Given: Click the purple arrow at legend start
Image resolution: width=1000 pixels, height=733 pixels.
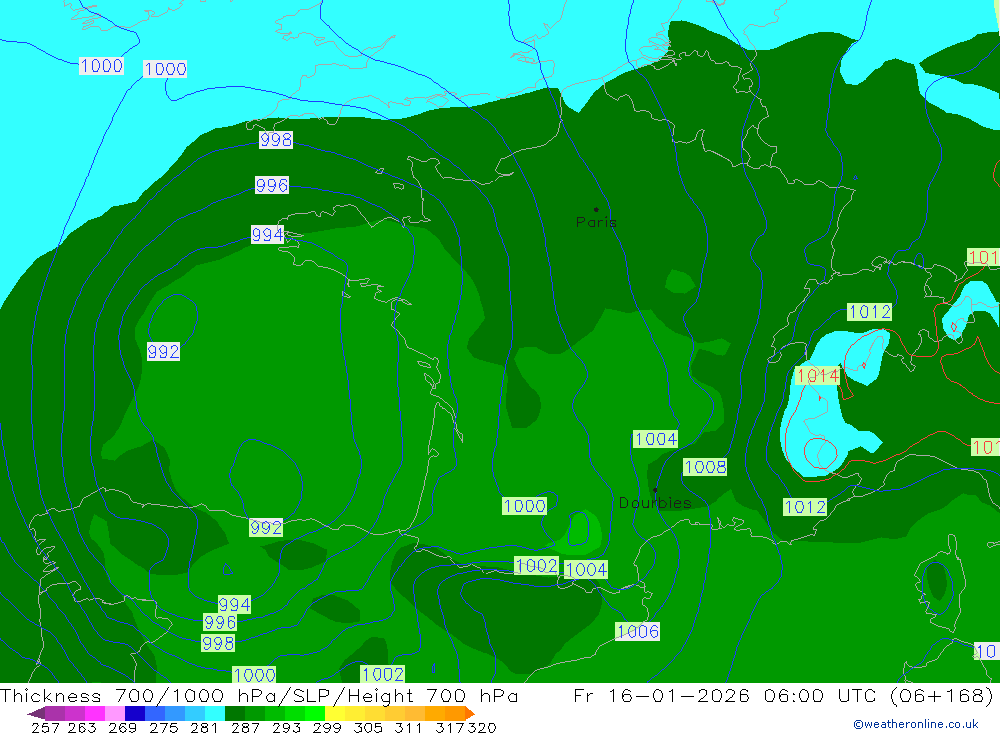Looking at the screenshot, I should click(x=35, y=713).
